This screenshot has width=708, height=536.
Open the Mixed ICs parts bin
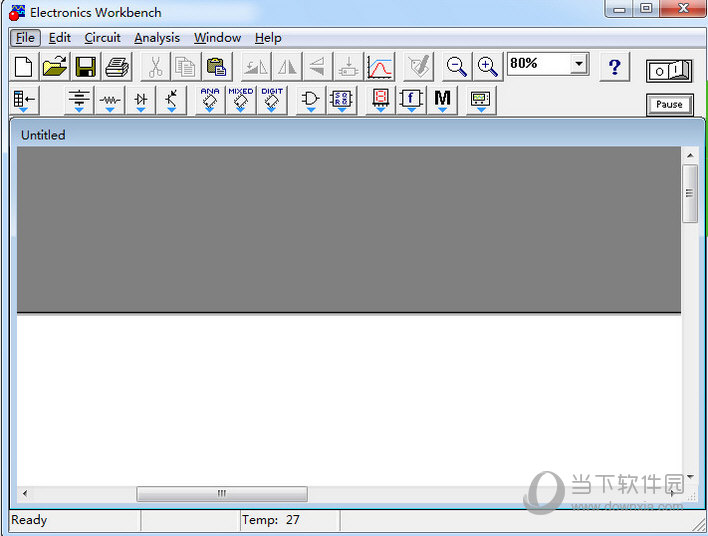[x=240, y=100]
